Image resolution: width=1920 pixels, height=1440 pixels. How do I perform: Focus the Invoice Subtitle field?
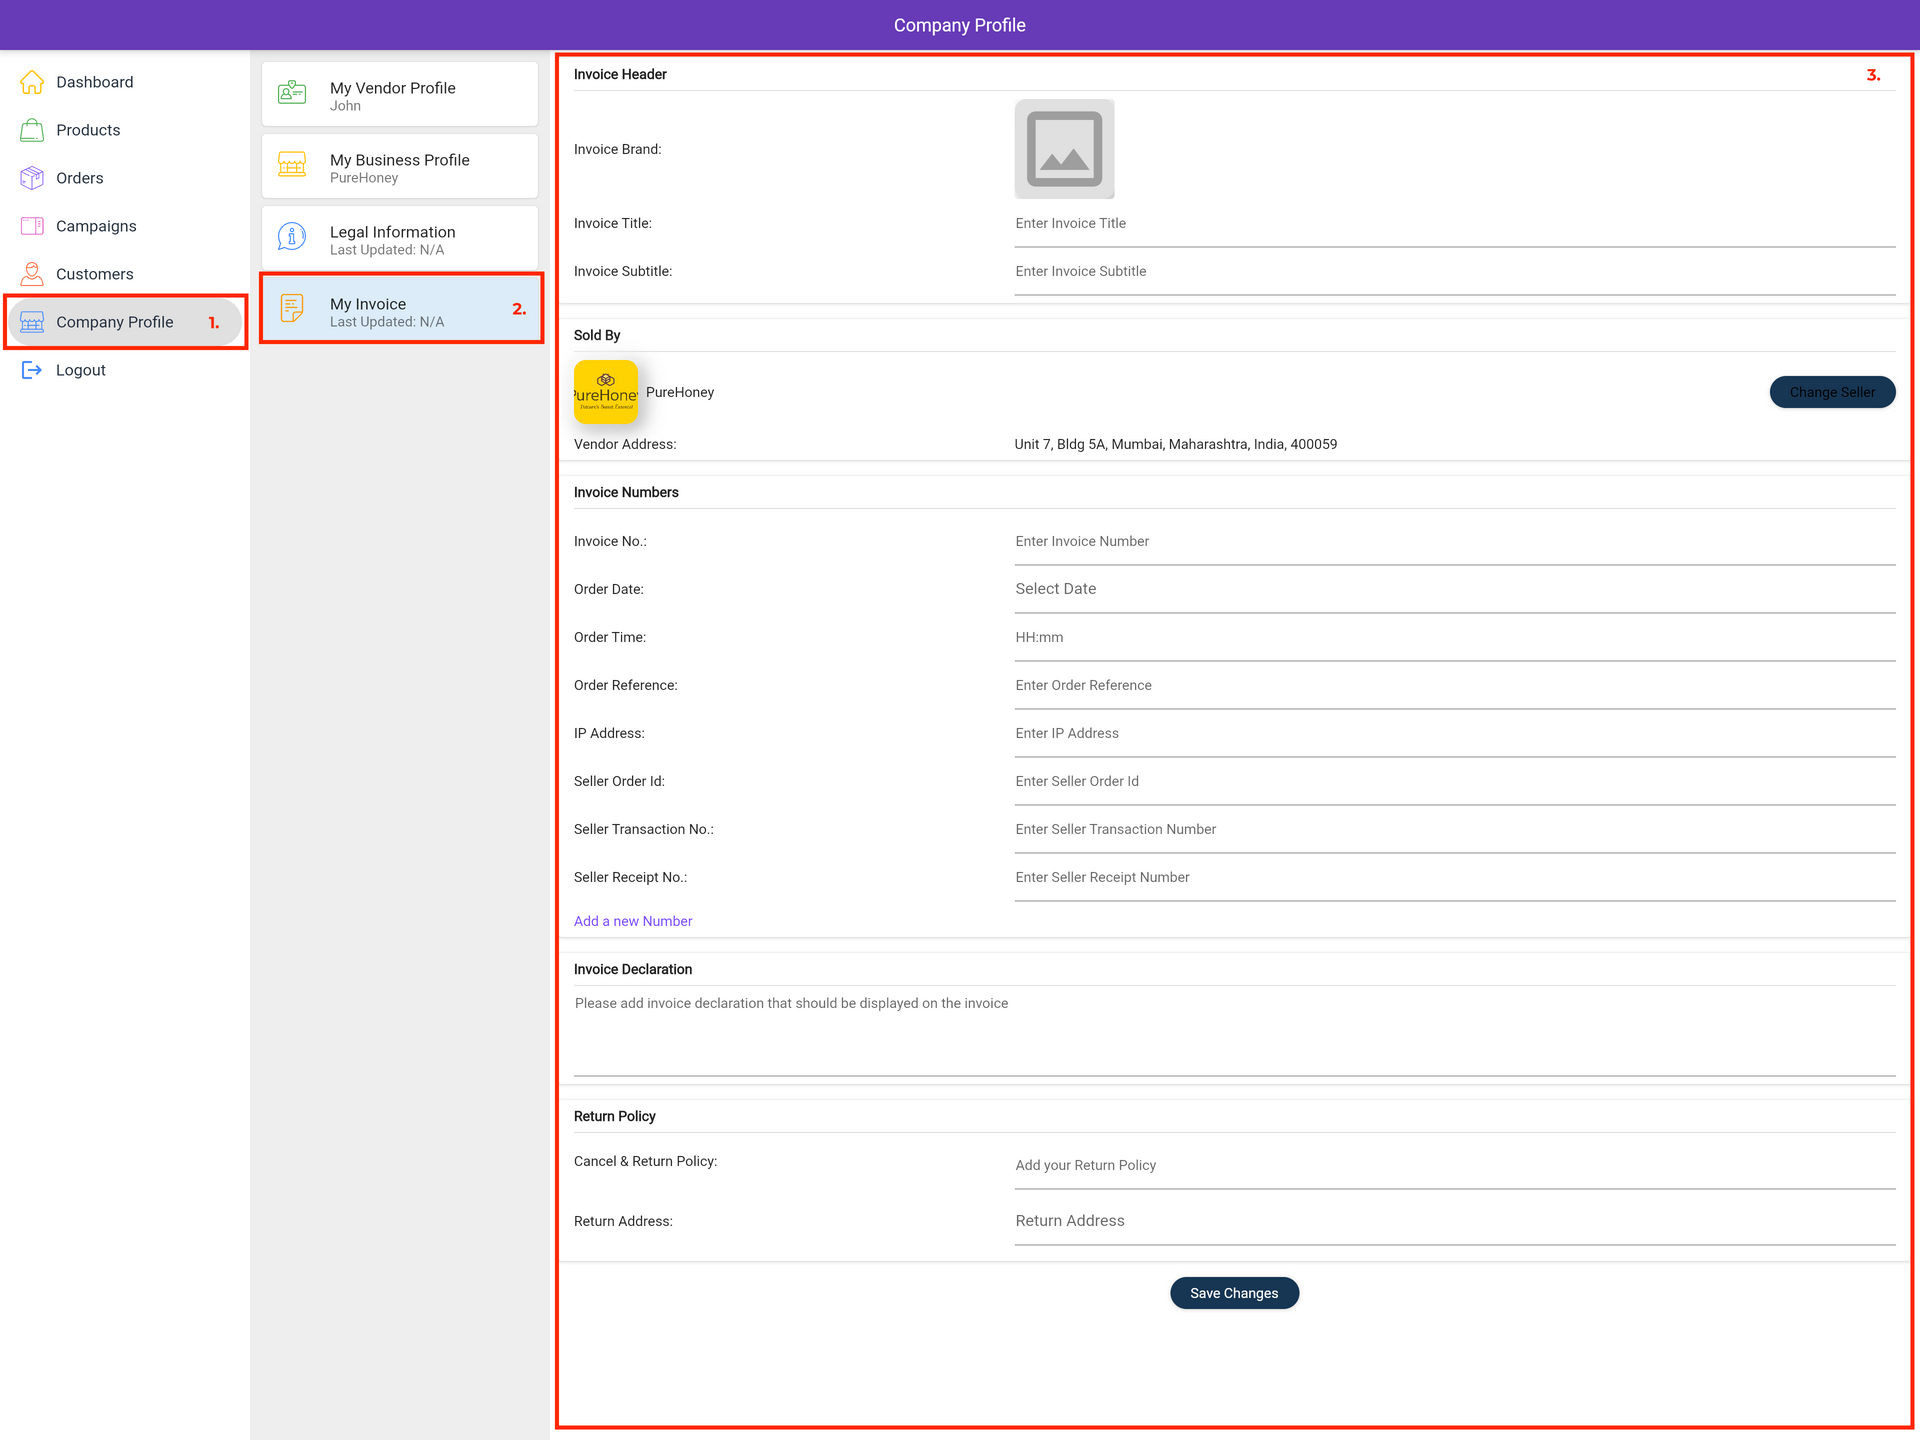click(x=1455, y=272)
